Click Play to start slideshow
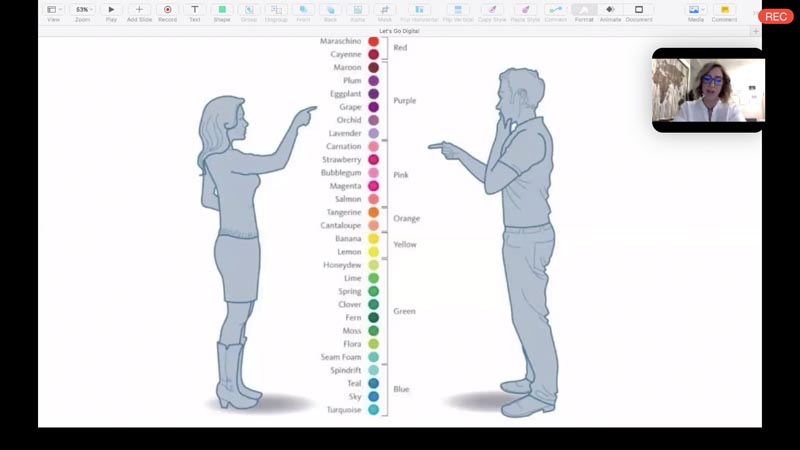This screenshot has height=450, width=800. click(x=111, y=10)
